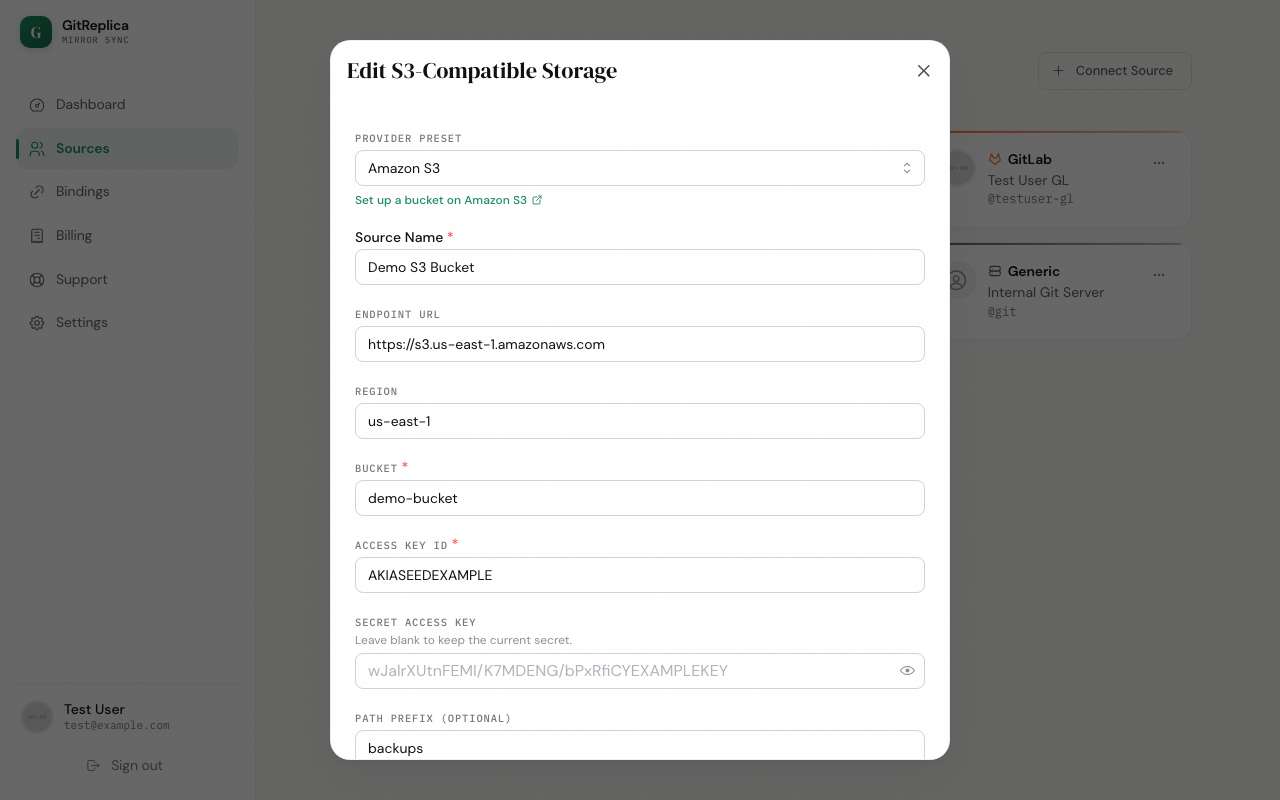Screen dimensions: 1280x800
Task: Click the @git handle text
Action: coord(1002,312)
